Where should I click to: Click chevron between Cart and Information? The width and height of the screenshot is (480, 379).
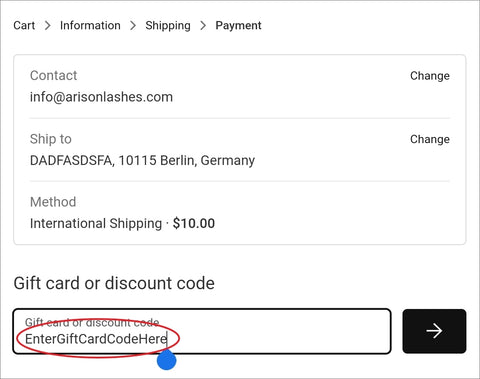tap(48, 25)
